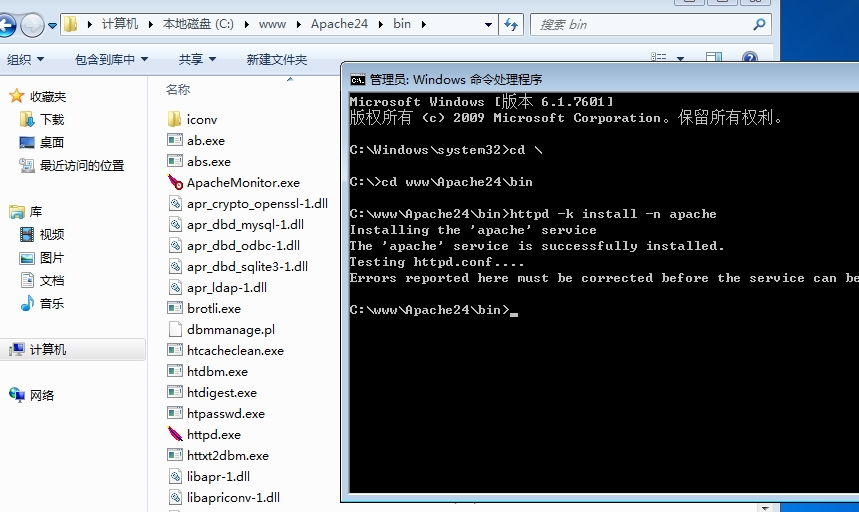The width and height of the screenshot is (859, 512).
Task: Click the Back navigation arrow in Explorer
Action: coord(5,25)
